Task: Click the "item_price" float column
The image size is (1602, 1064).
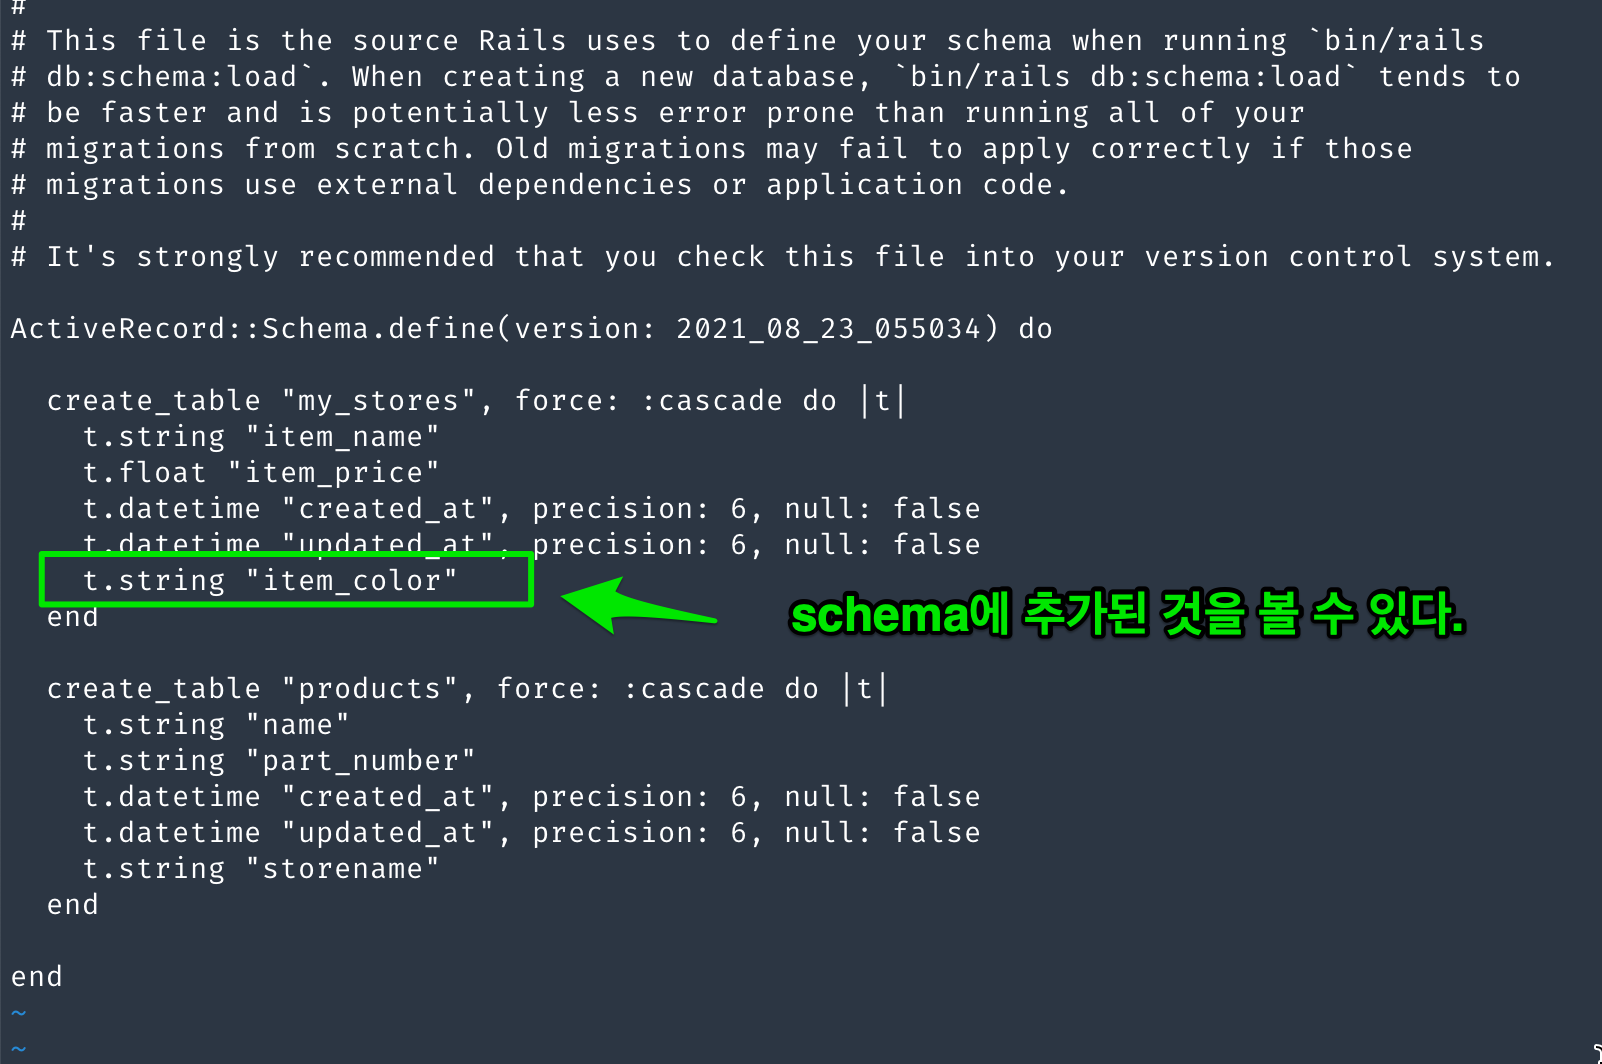Action: pyautogui.click(x=333, y=473)
